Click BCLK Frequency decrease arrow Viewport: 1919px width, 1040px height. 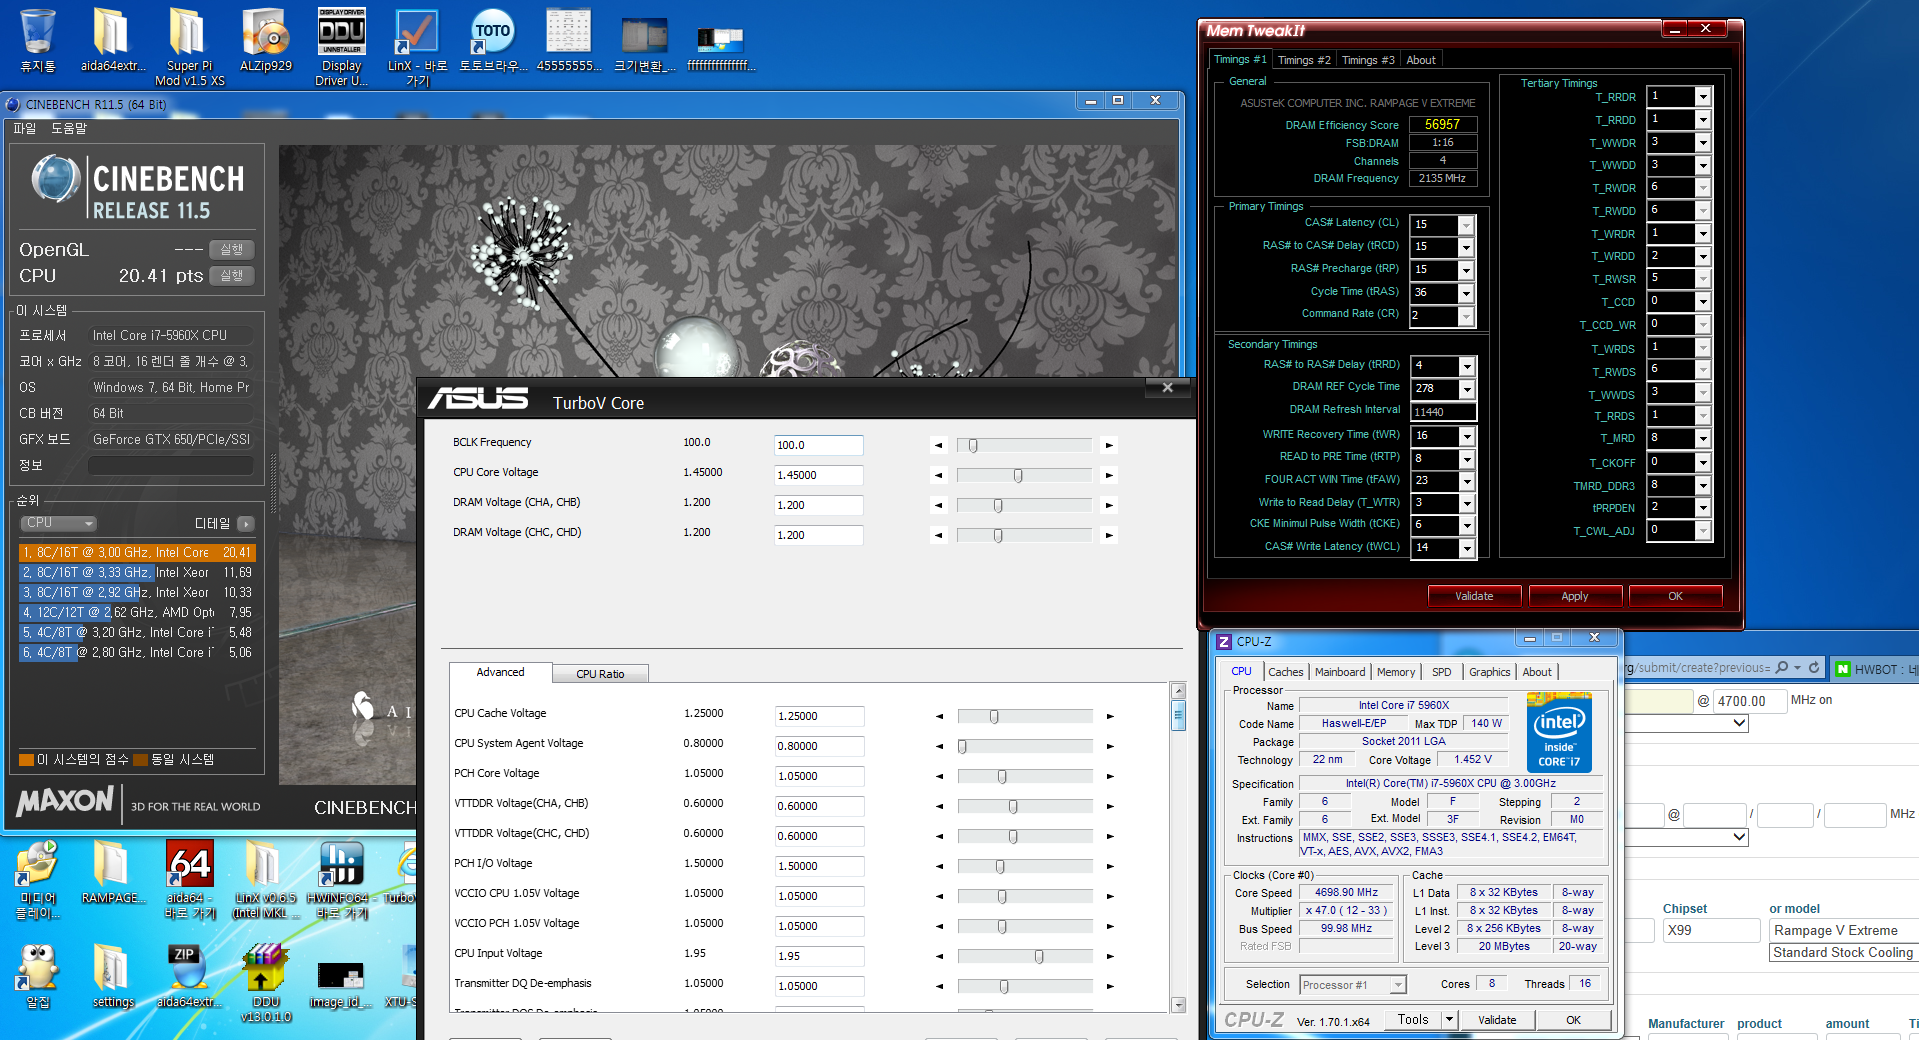(938, 446)
